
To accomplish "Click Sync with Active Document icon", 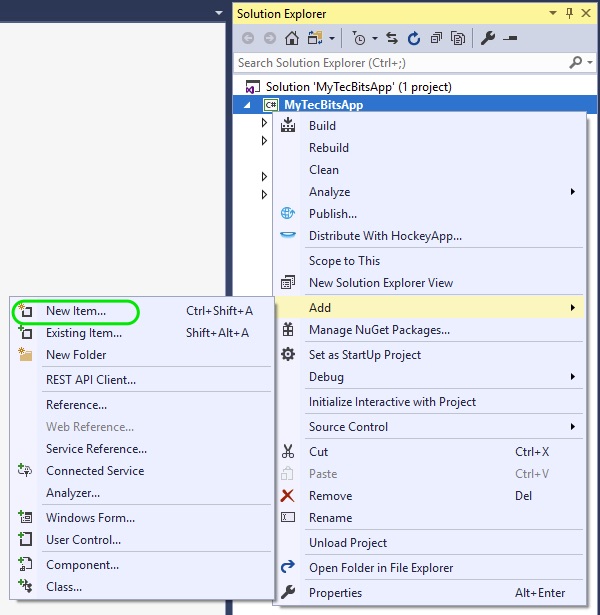I will 392,38.
